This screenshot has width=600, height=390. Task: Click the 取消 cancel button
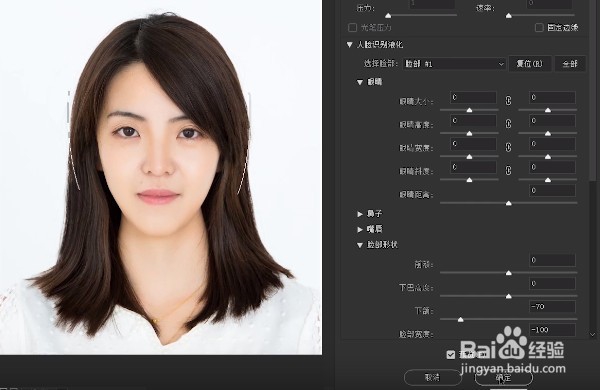(x=432, y=377)
